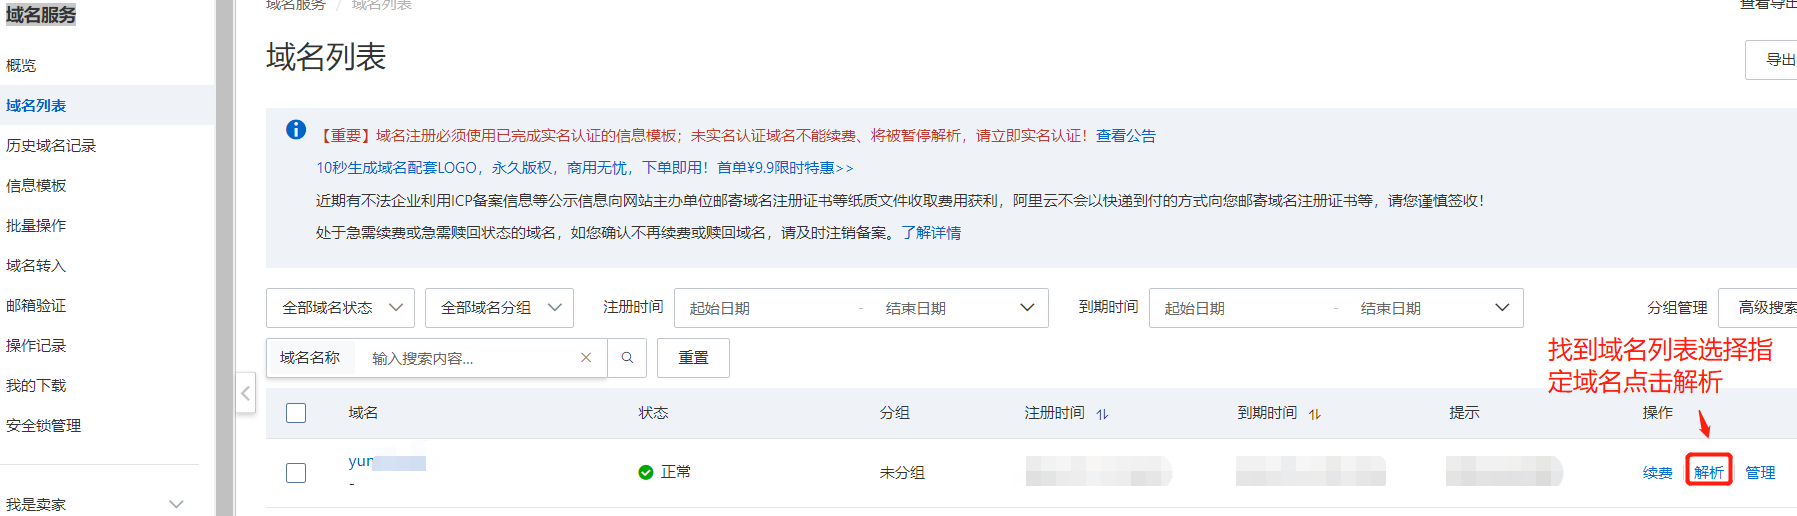
Task: Sort by registration time icon
Action: click(1102, 414)
